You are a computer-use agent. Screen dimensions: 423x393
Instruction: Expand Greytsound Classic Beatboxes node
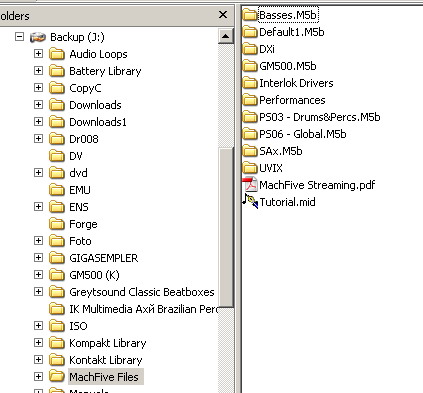coord(39,292)
